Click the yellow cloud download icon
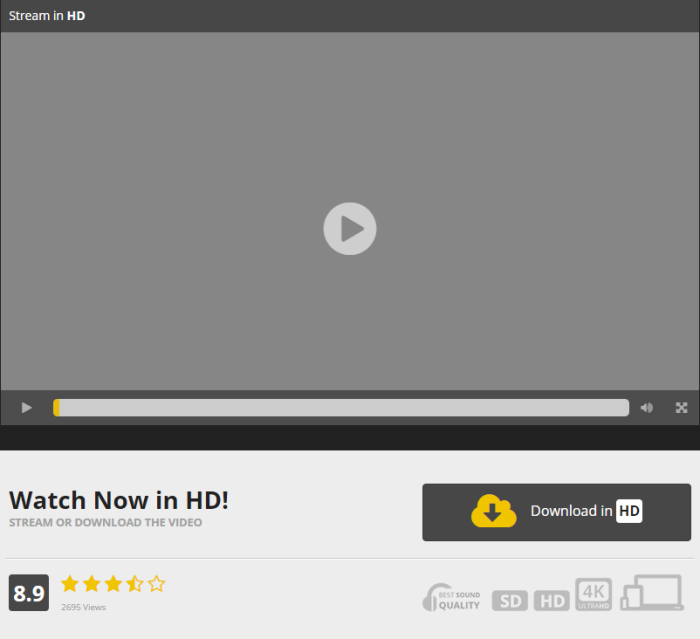The image size is (700, 639). coord(494,511)
